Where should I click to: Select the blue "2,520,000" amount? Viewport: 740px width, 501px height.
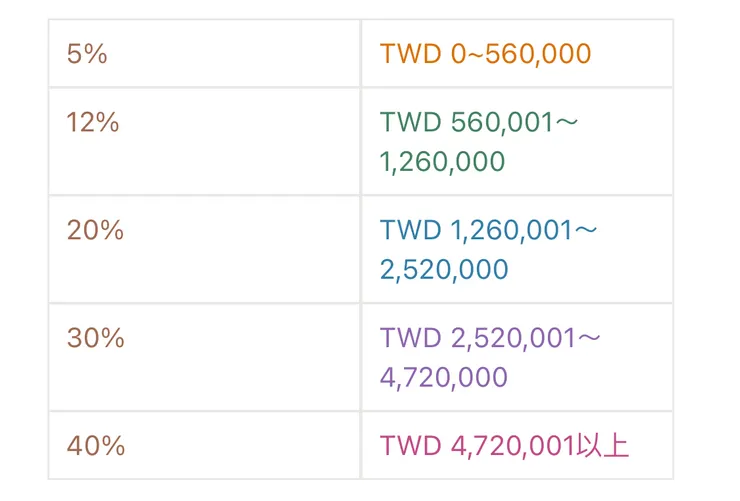point(444,270)
